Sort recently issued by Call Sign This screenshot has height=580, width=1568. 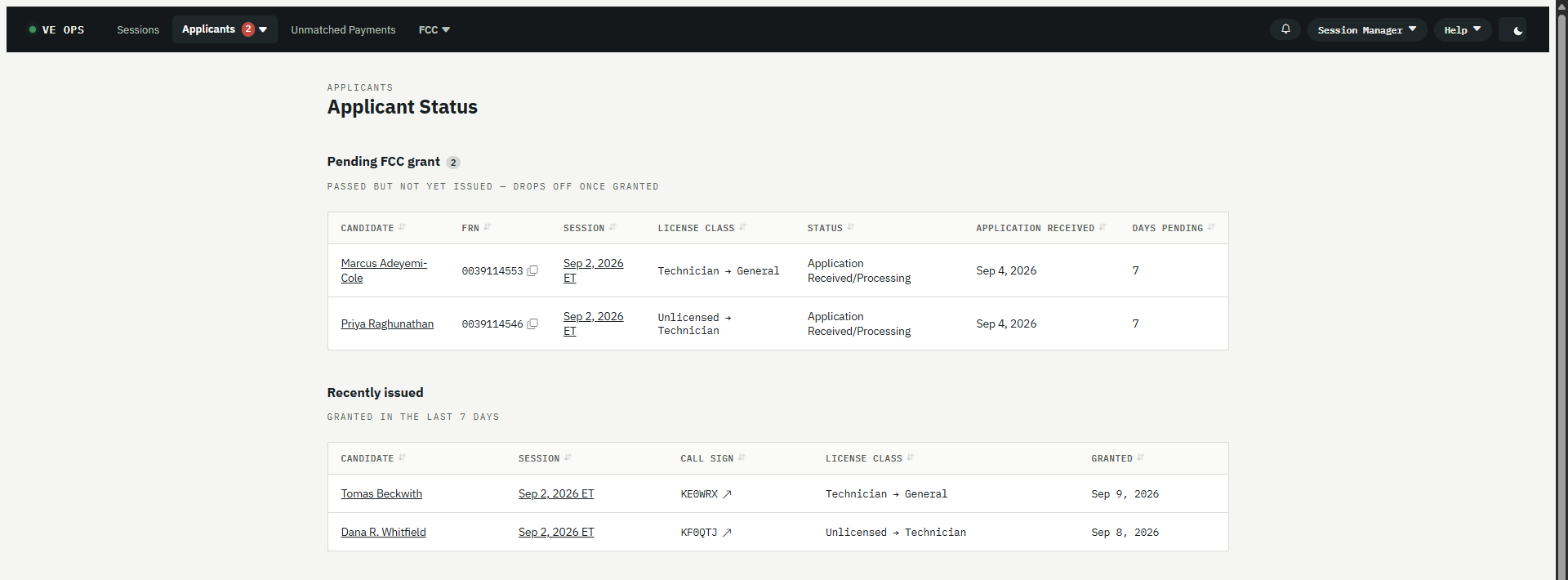coord(713,458)
